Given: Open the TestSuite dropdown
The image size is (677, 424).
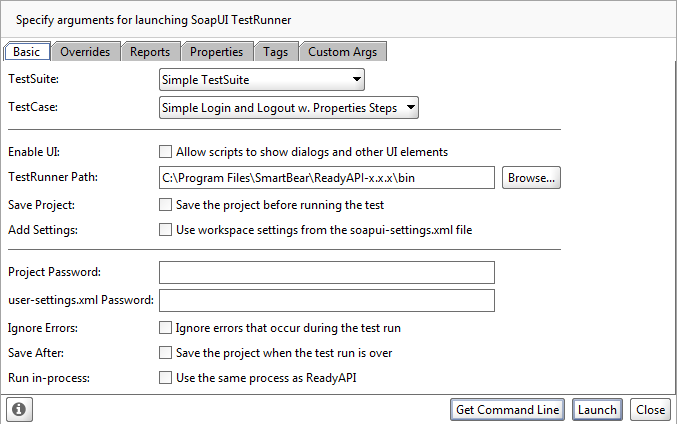Looking at the screenshot, I should (262, 79).
